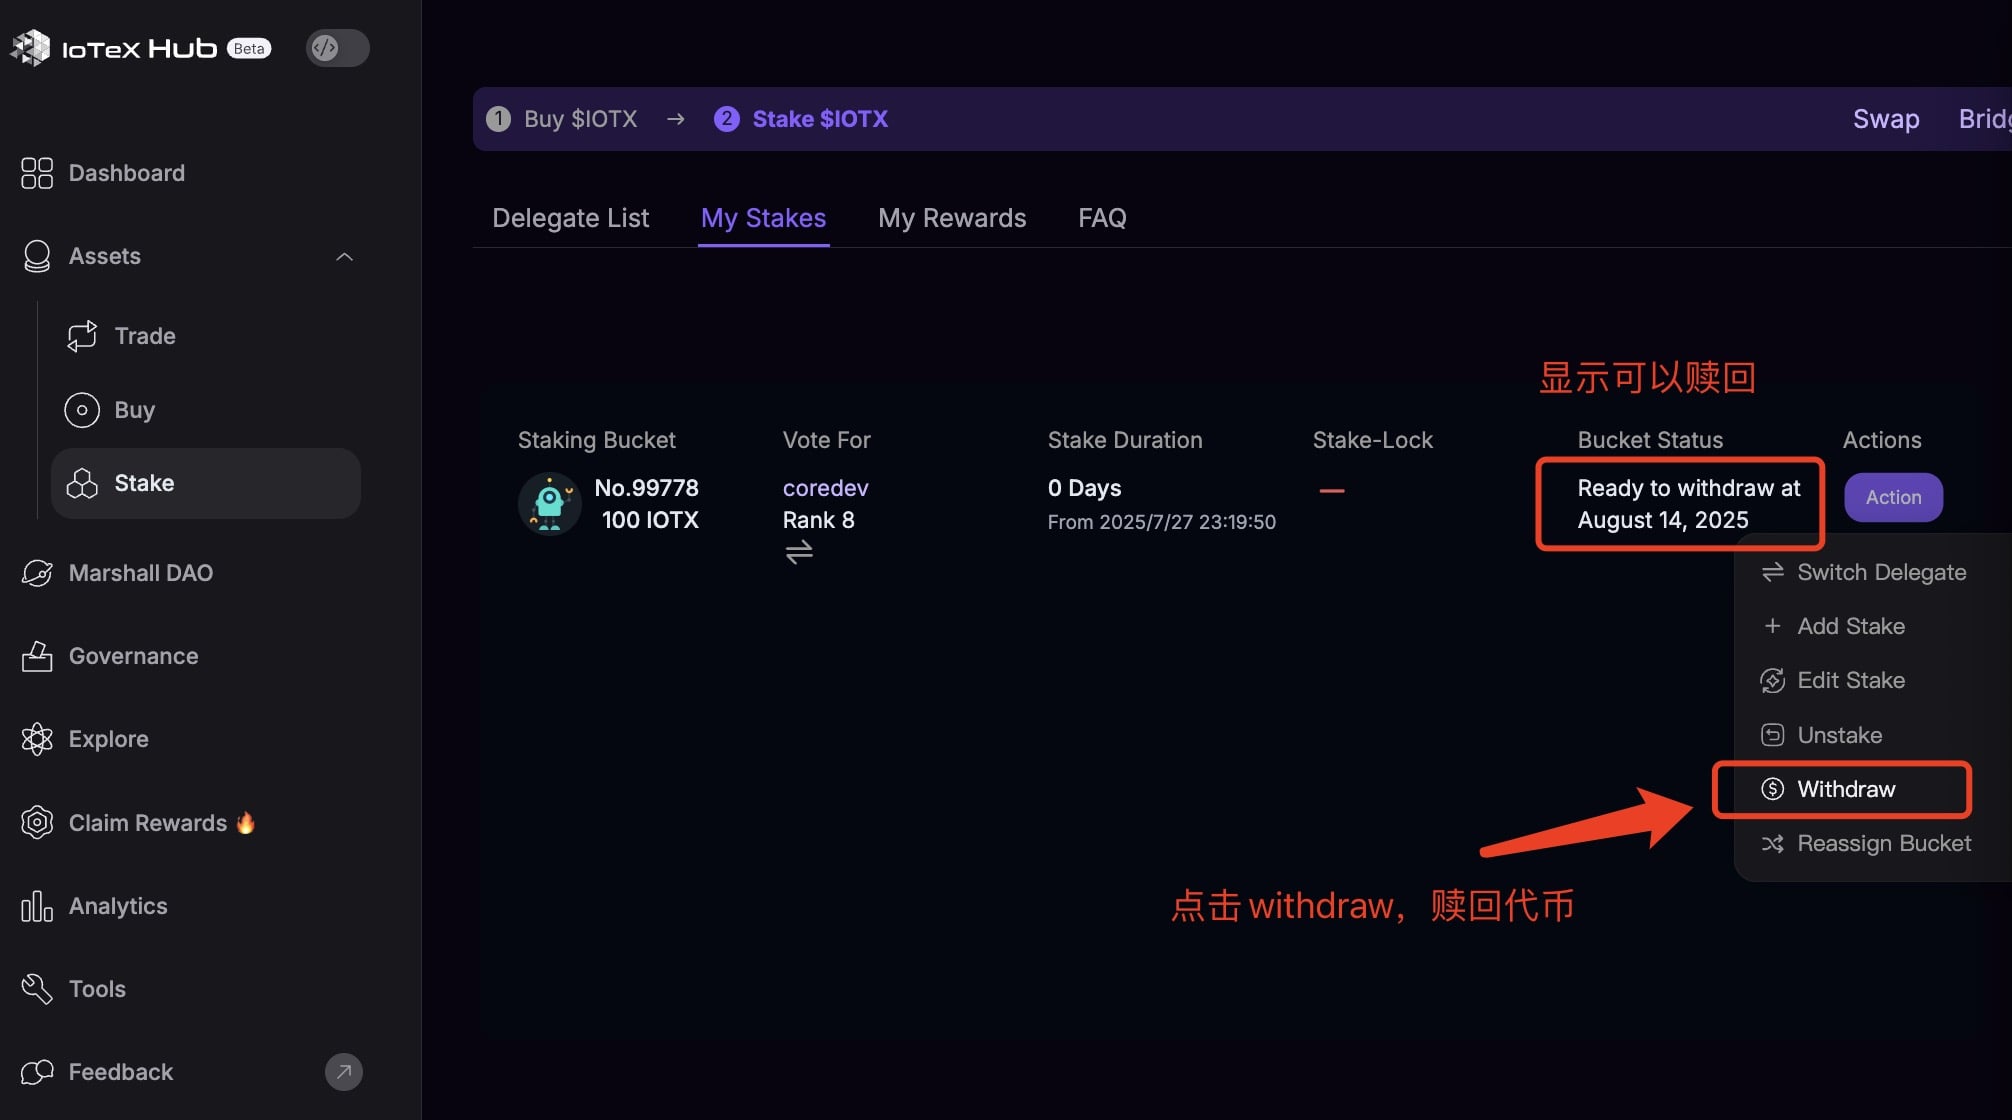Click the Feedback external arrow icon
The image size is (2012, 1120).
[343, 1072]
